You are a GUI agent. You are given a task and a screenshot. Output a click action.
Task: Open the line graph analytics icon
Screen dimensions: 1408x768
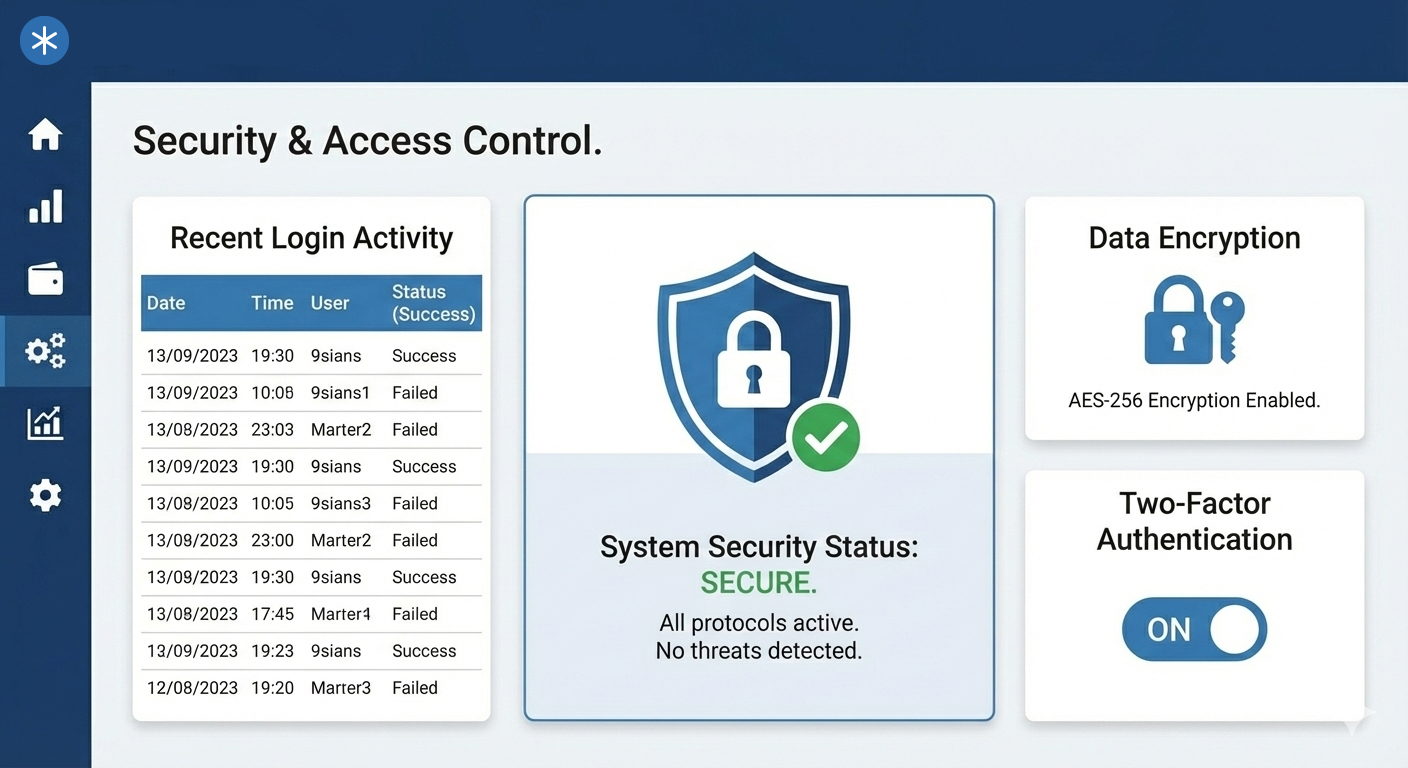tap(45, 423)
